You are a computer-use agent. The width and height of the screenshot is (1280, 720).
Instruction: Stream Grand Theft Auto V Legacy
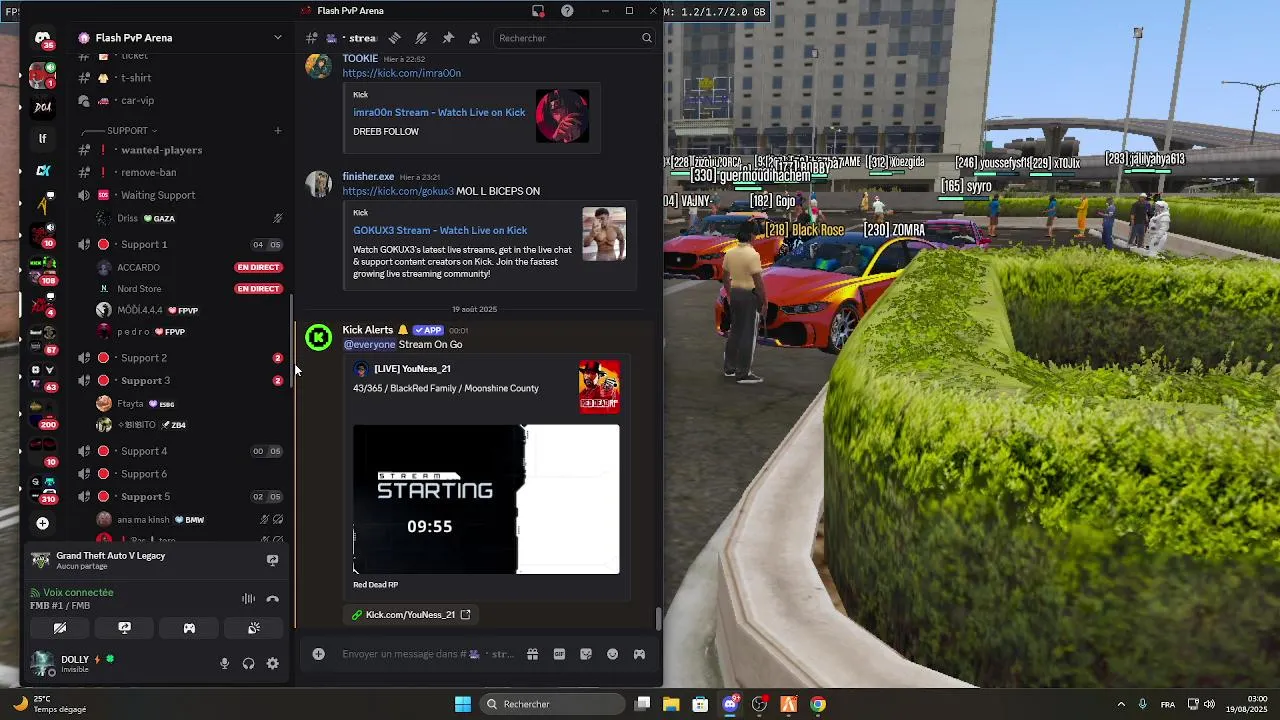point(272,561)
